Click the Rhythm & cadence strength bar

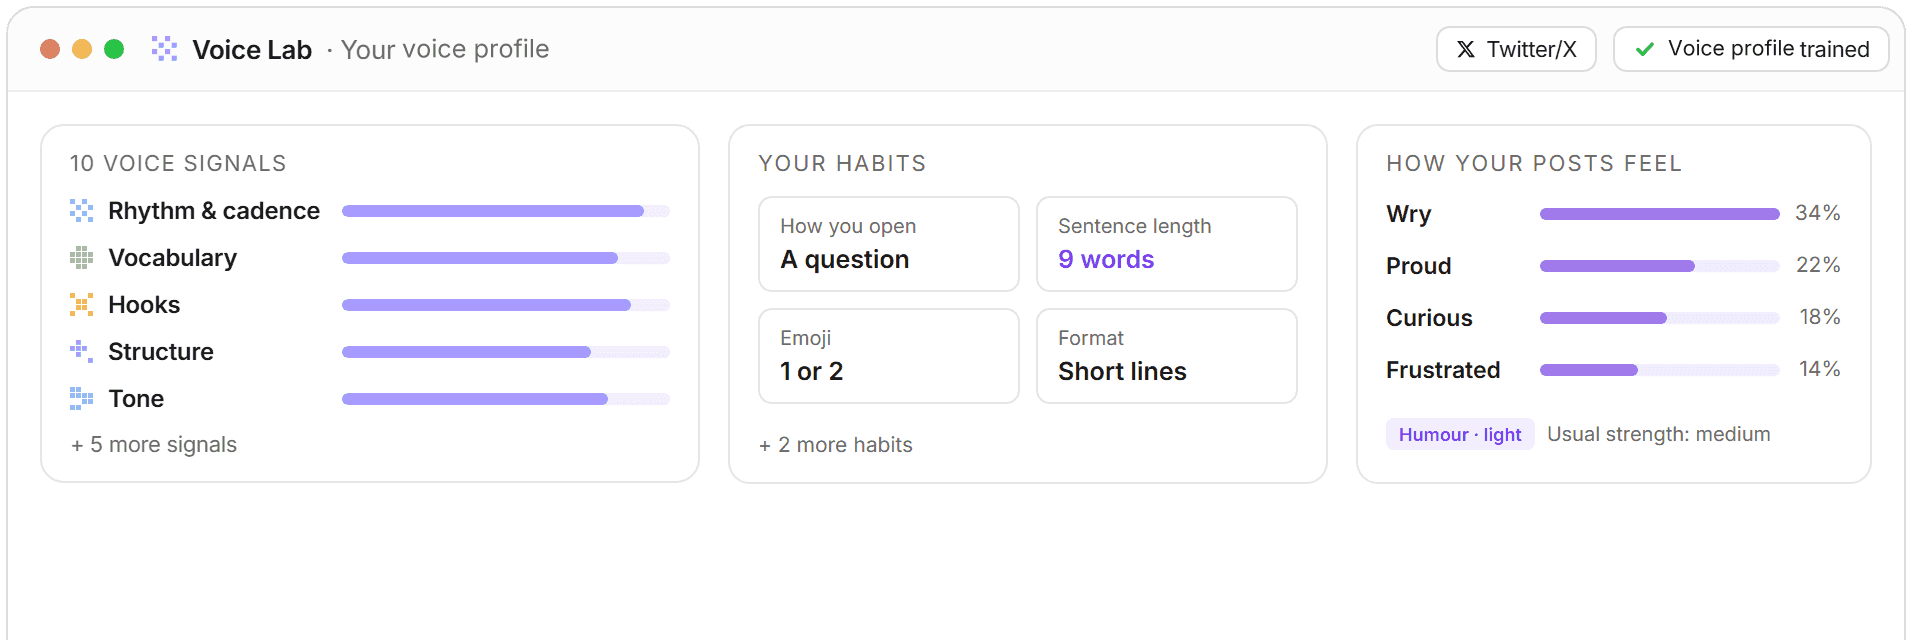pos(506,211)
